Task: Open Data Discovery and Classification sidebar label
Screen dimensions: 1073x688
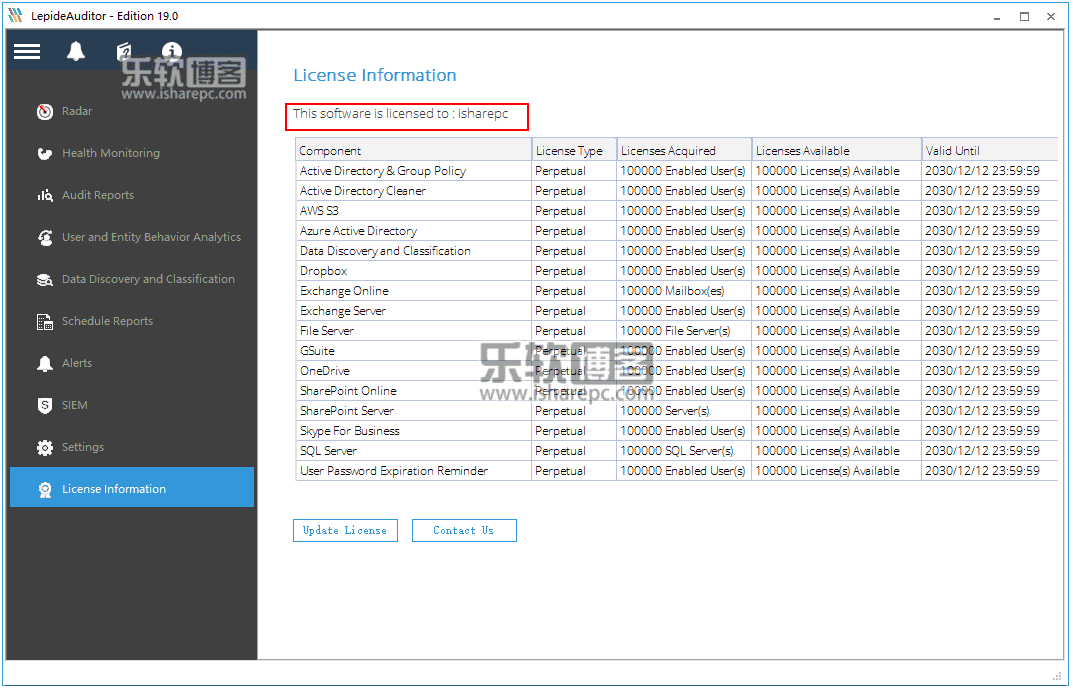Action: pos(148,279)
